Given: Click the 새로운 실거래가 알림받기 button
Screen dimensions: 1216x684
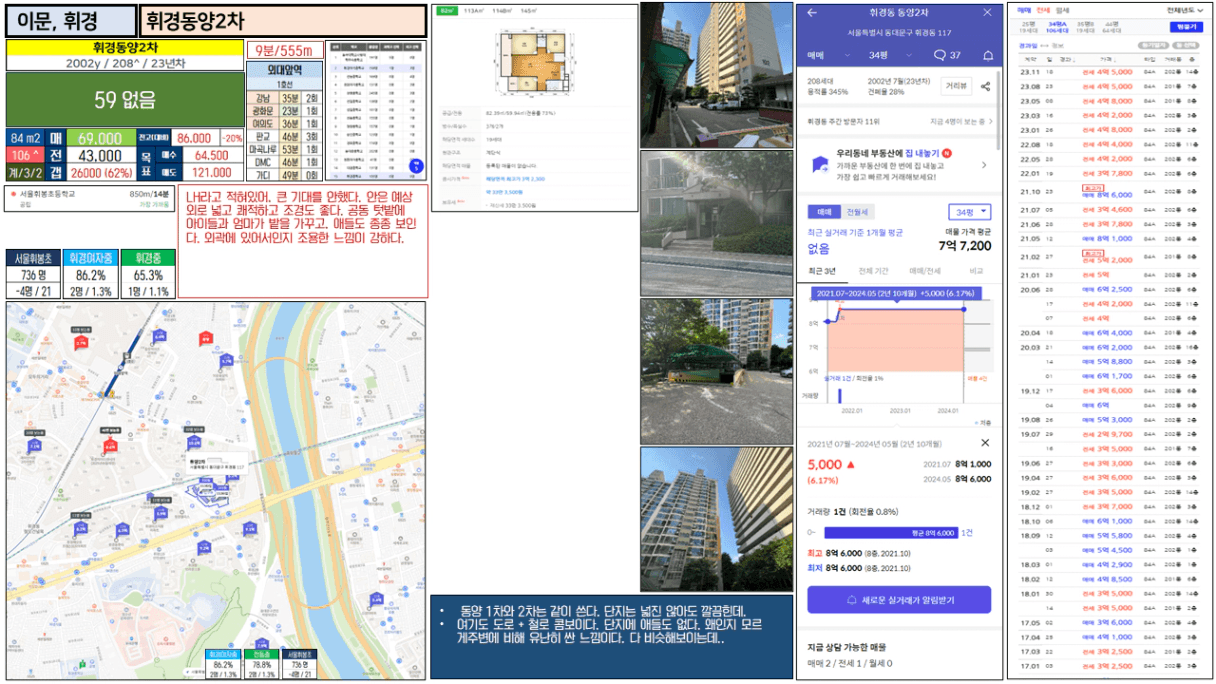Looking at the screenshot, I should (x=899, y=599).
